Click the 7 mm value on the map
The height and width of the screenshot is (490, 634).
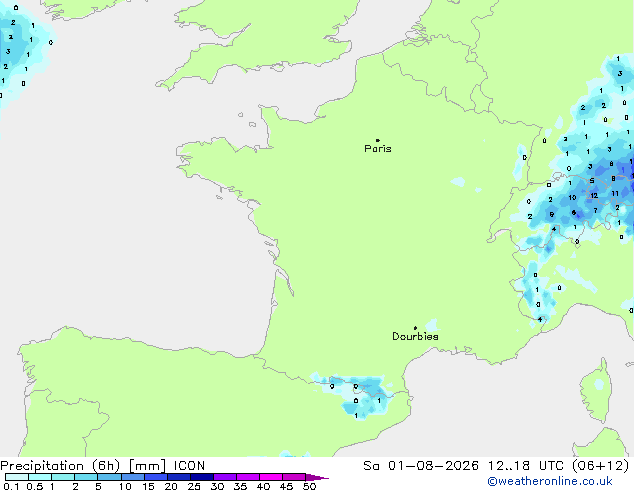coord(595,210)
